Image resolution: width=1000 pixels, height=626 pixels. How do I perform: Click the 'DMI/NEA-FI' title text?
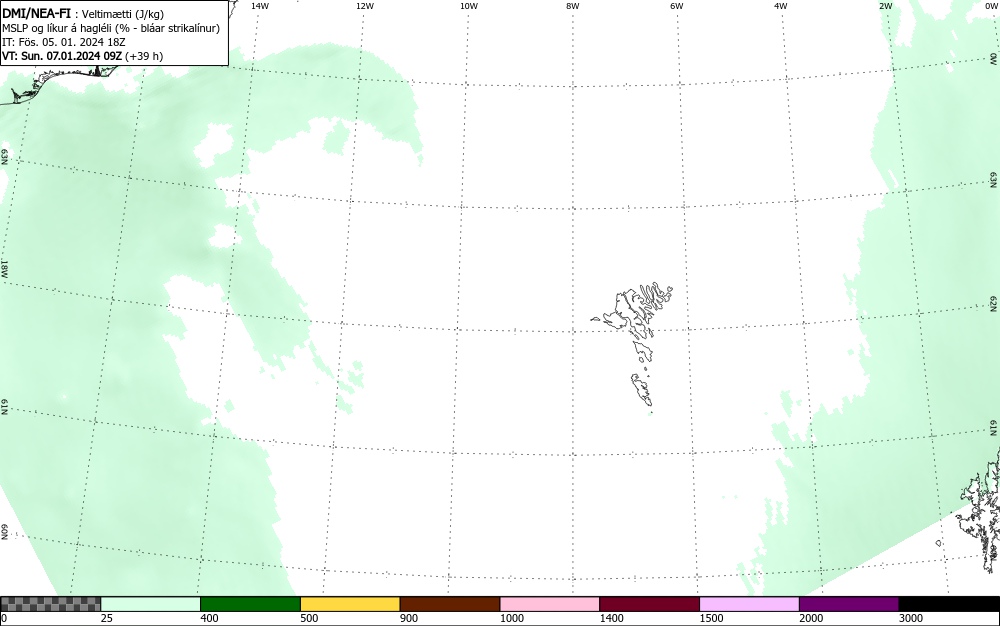pos(36,13)
